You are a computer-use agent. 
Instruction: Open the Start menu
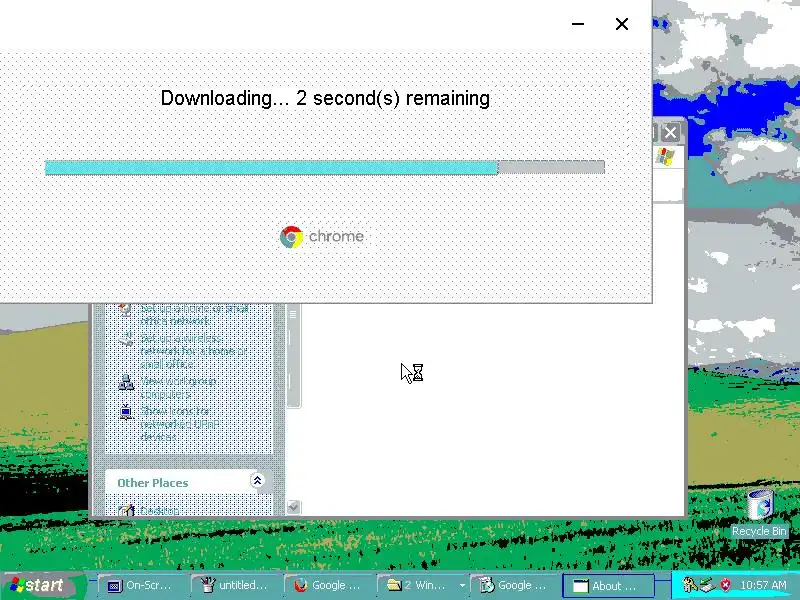41,585
